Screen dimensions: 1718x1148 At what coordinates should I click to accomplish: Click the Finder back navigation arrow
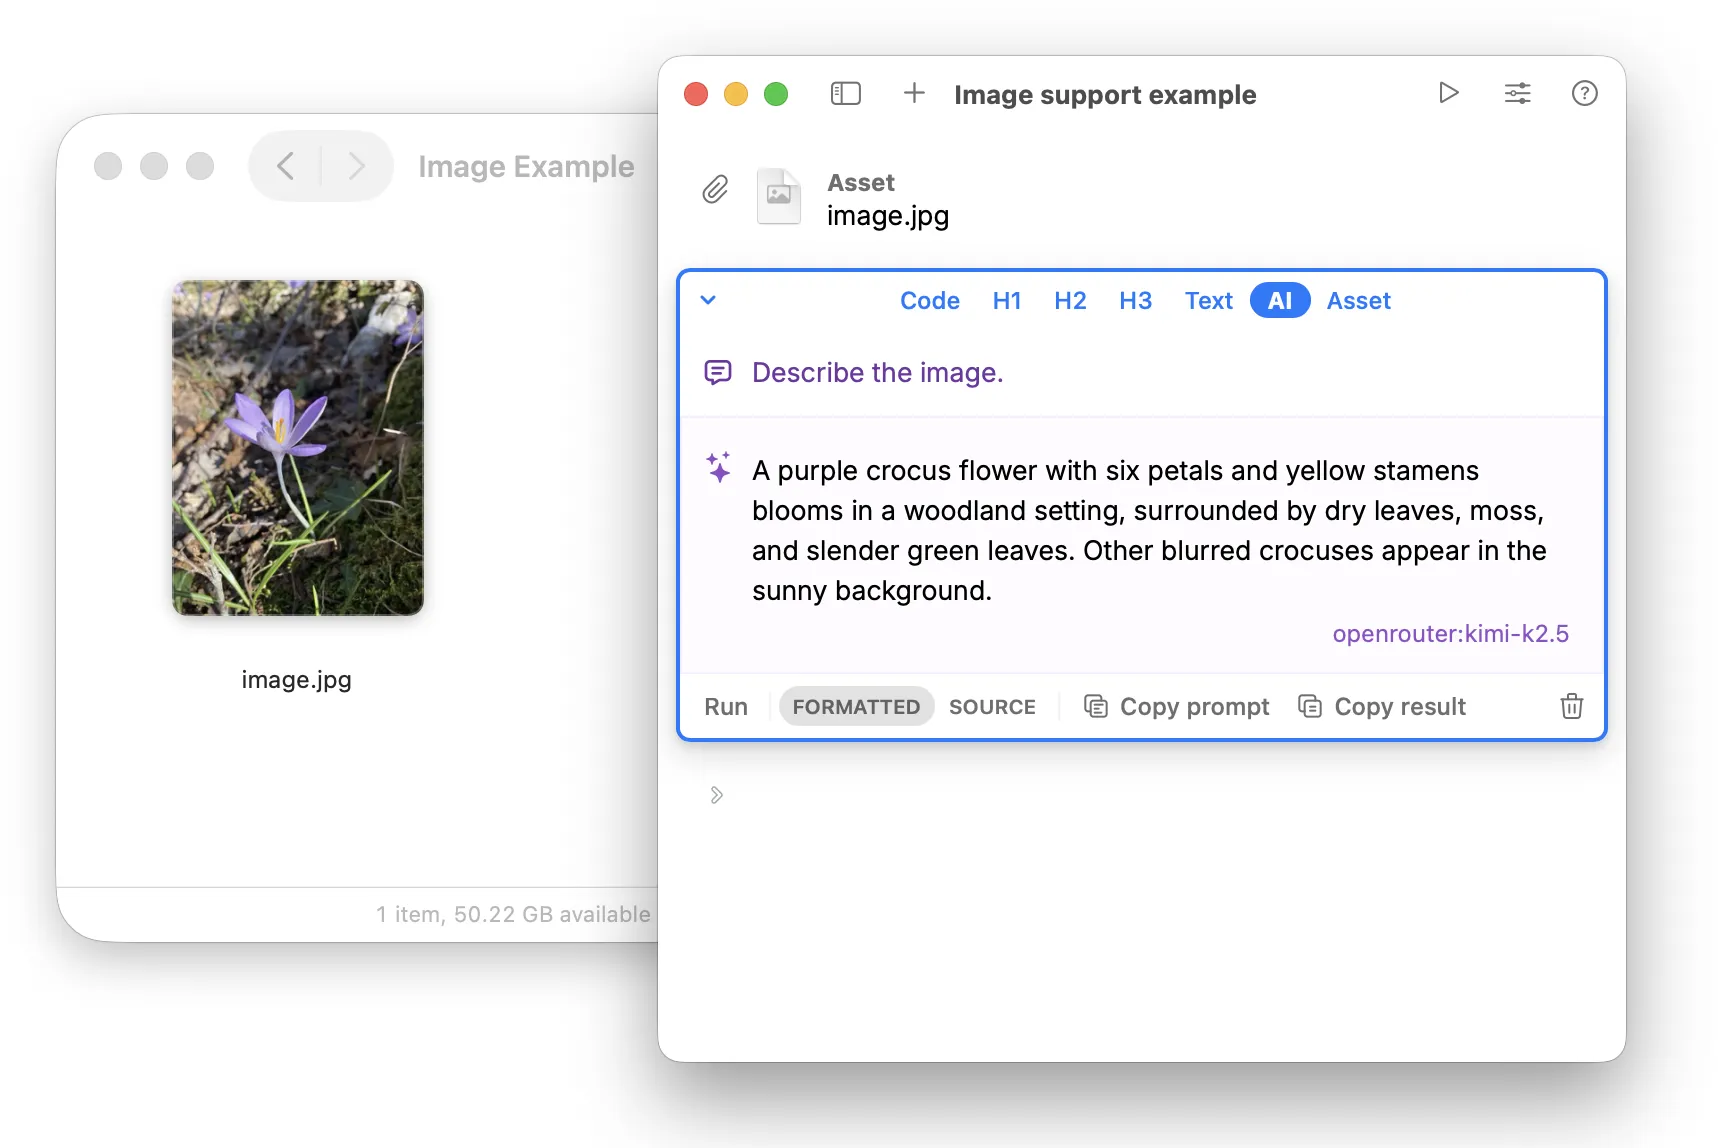pyautogui.click(x=285, y=166)
